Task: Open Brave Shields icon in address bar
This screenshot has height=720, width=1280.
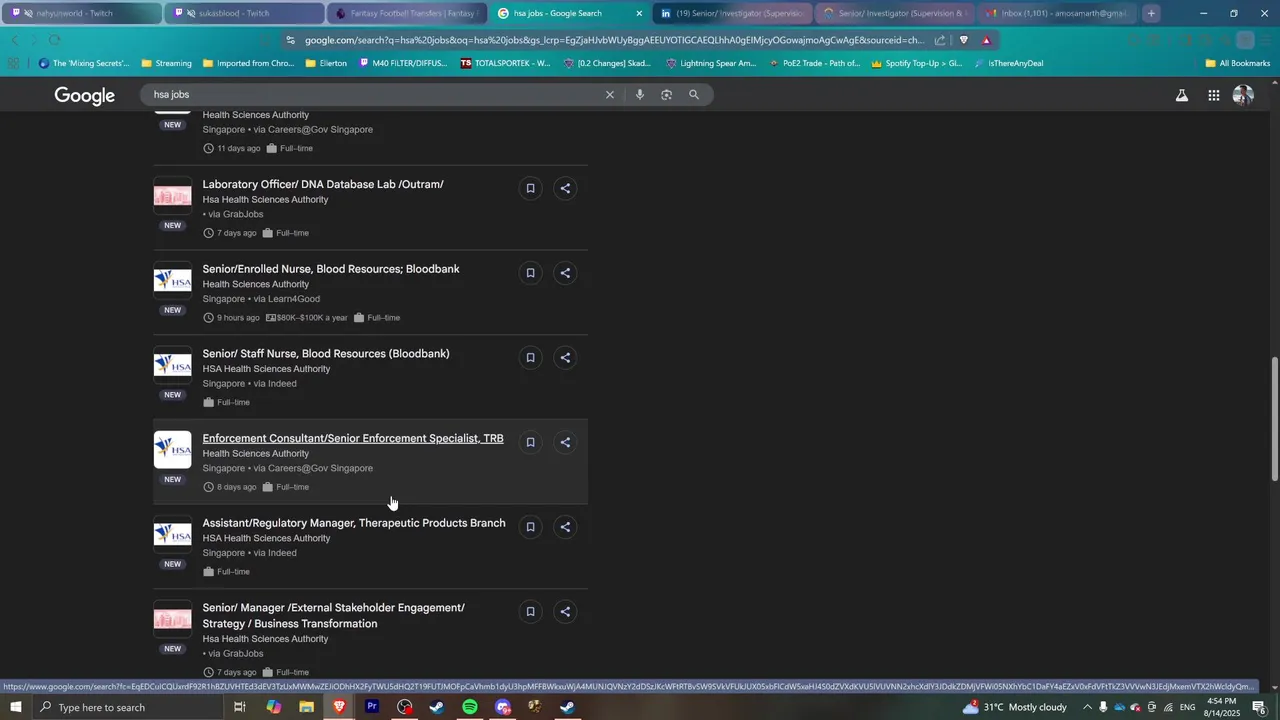Action: coord(963,40)
